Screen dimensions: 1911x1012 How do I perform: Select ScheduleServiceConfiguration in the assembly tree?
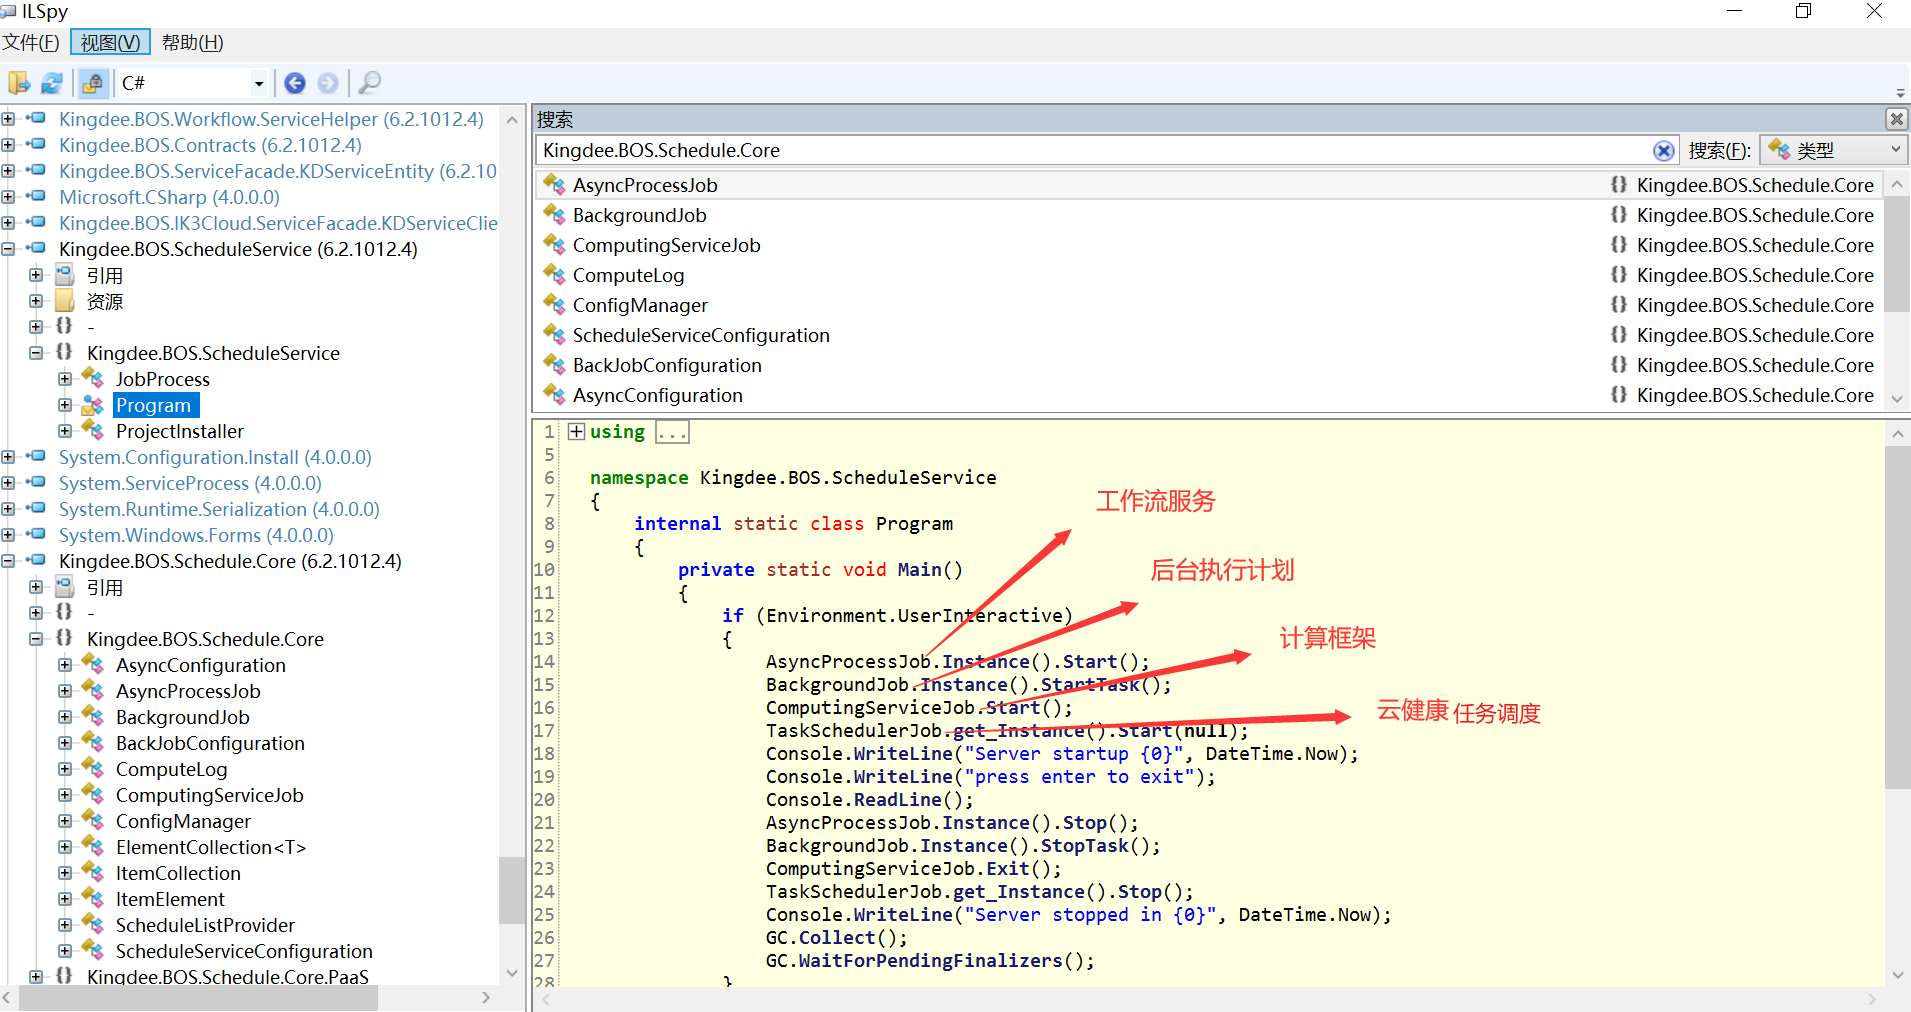click(x=244, y=951)
